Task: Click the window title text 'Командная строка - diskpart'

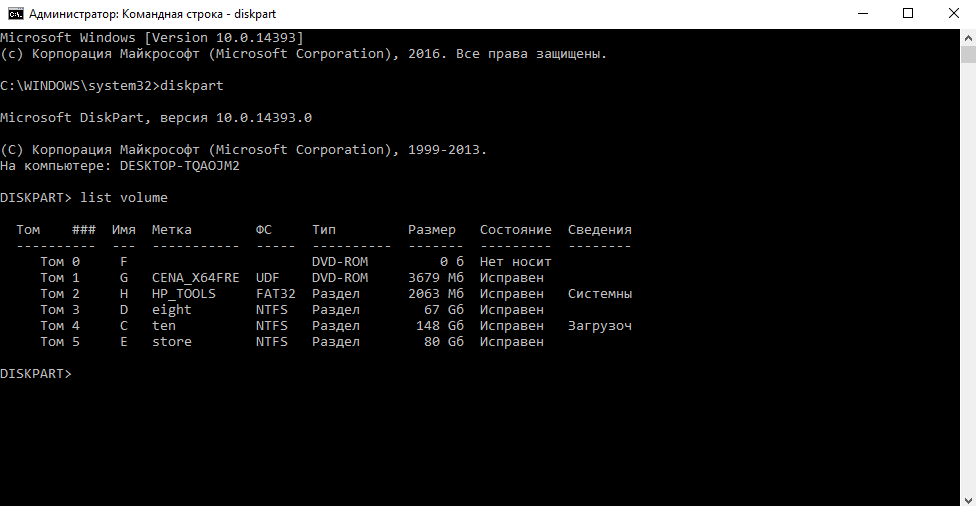Action: 160,14
